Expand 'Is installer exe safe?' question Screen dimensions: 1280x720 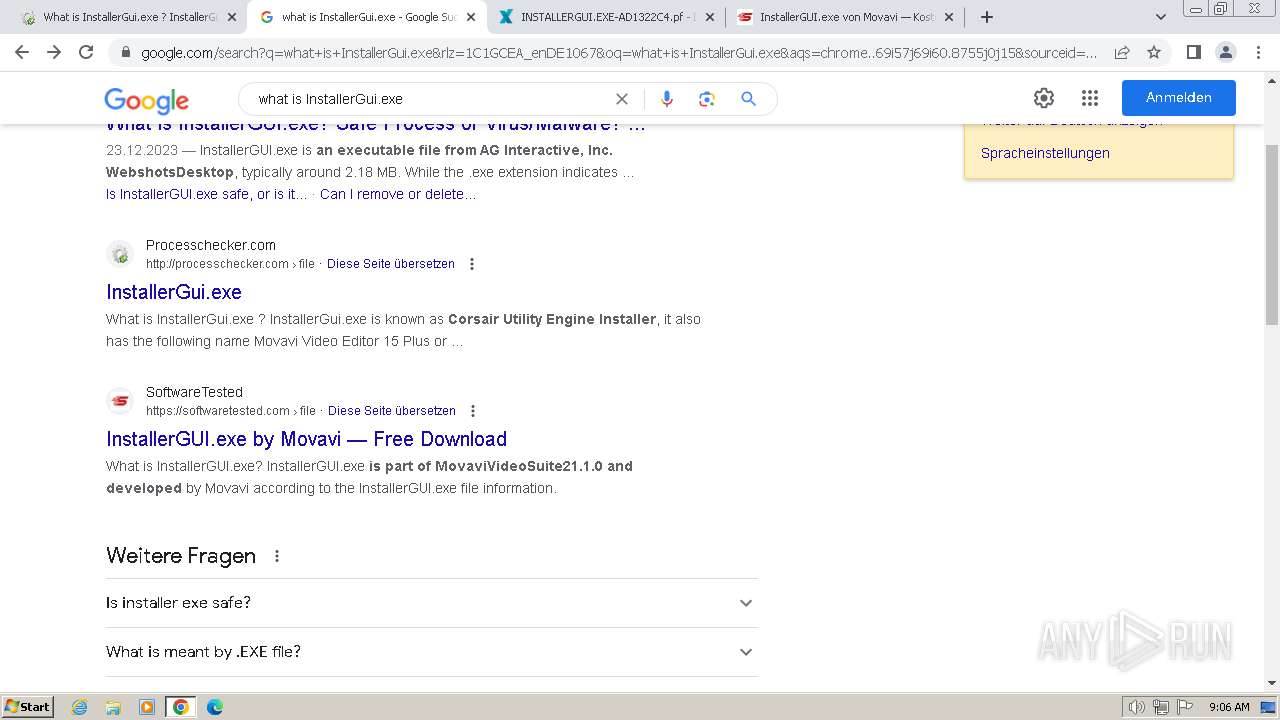coord(431,603)
